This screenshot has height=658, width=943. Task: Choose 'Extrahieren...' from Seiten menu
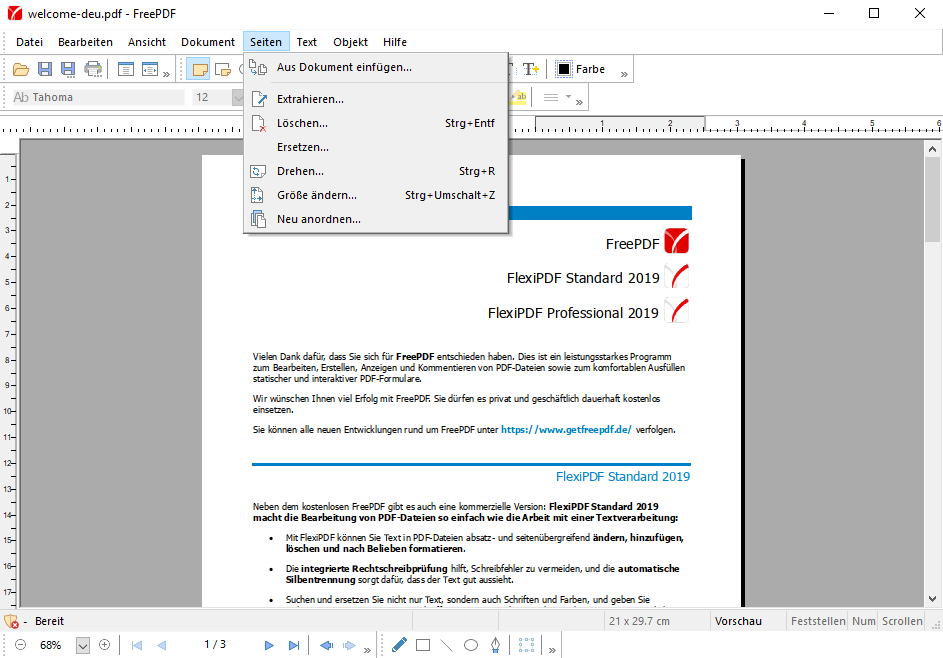376,99
